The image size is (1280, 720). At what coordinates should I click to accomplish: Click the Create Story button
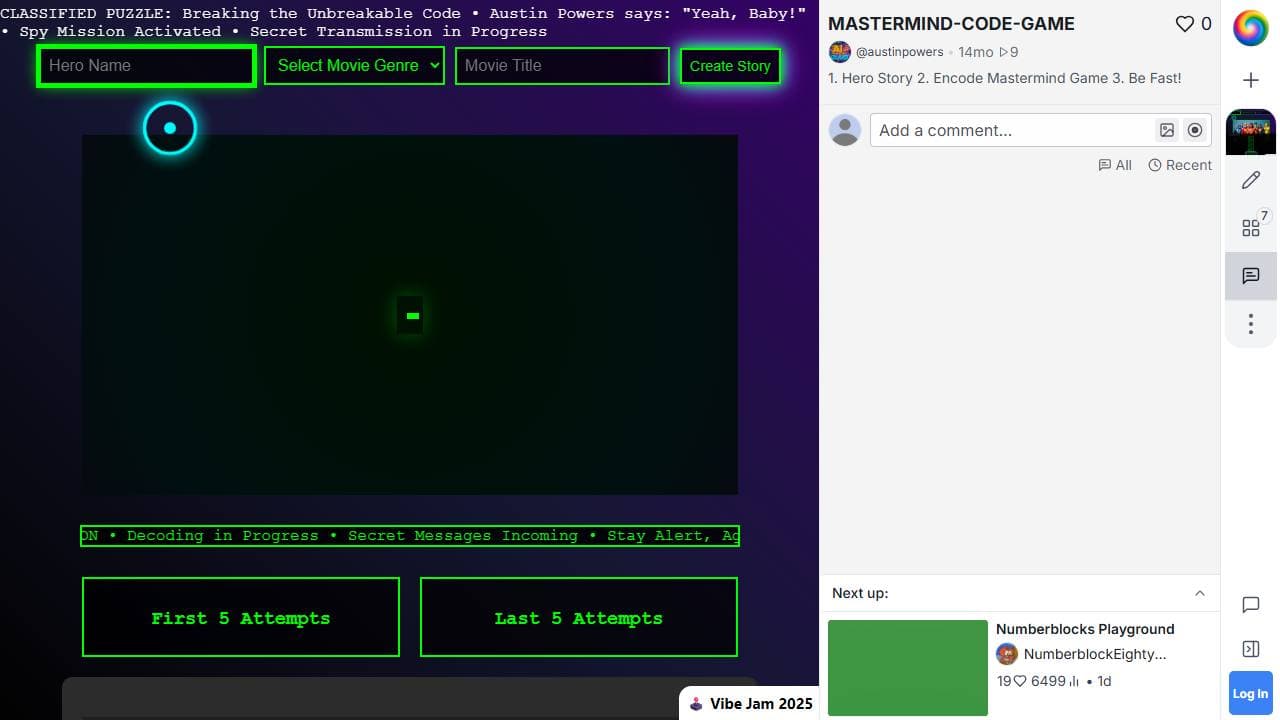(x=730, y=66)
